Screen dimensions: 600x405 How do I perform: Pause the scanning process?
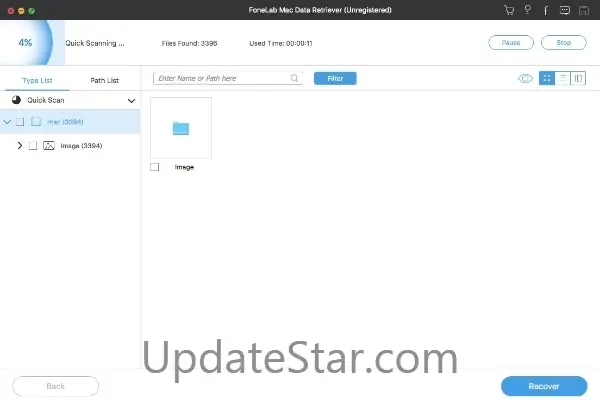[x=511, y=42]
